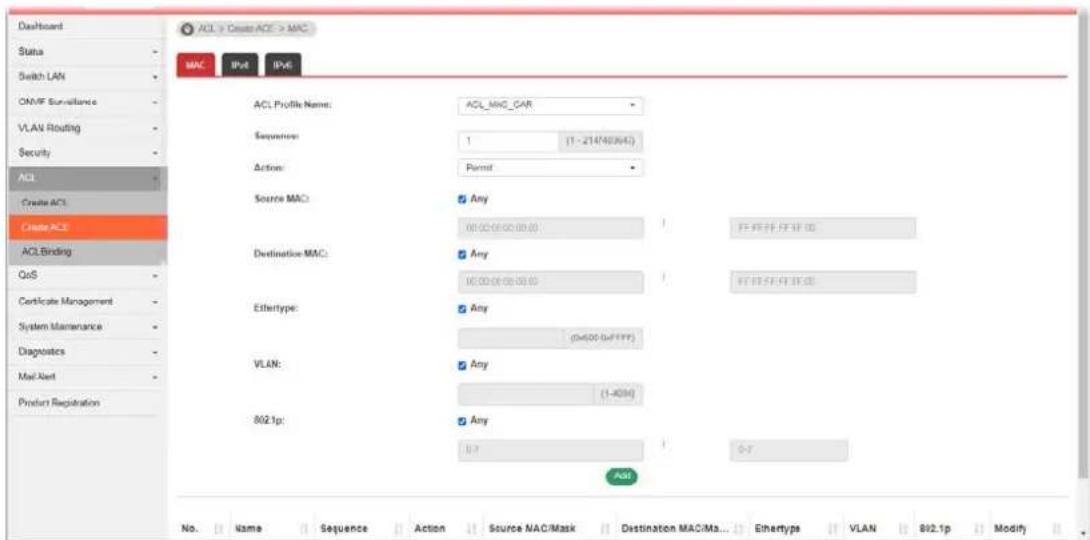Click the Ethertype value field
Image resolution: width=1090 pixels, height=540 pixels.
[x=510, y=338]
